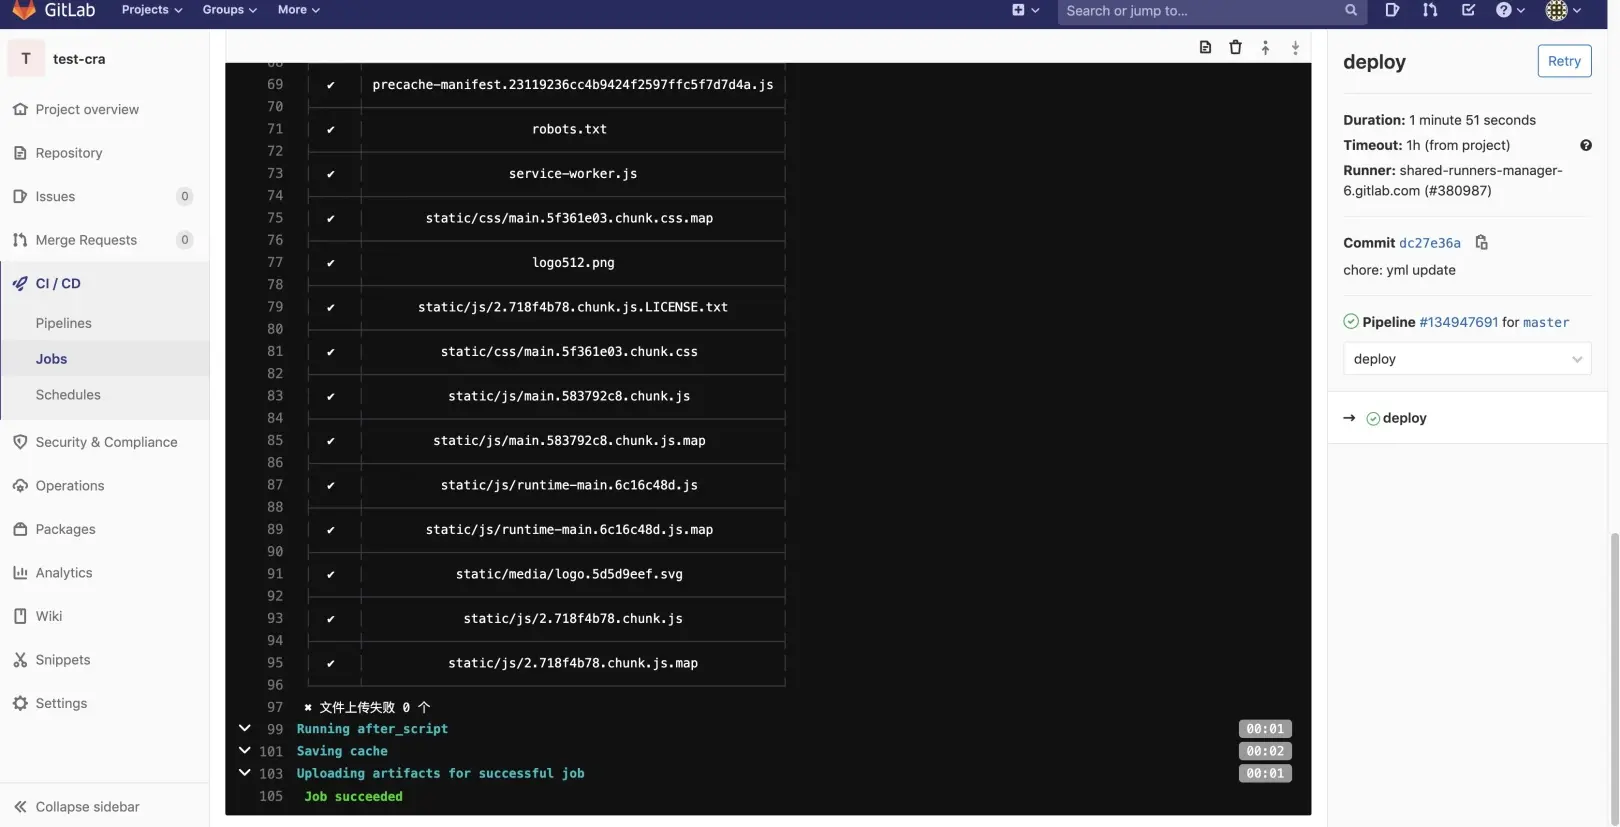Open the More menu

click(298, 10)
